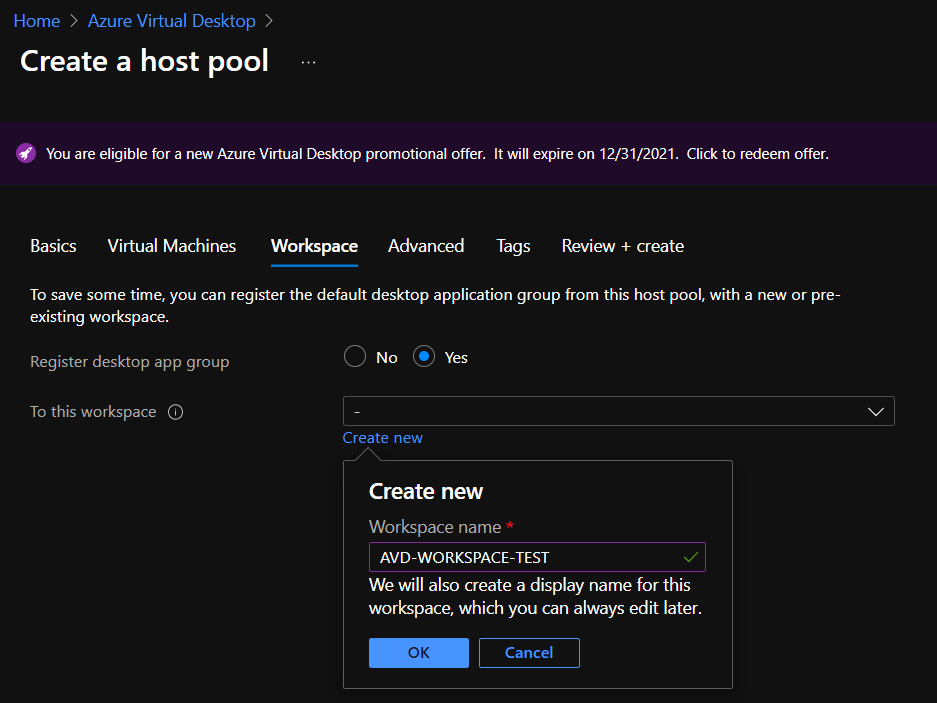Open the info icon beside To this workspace
This screenshot has height=703, width=937.
(x=175, y=412)
